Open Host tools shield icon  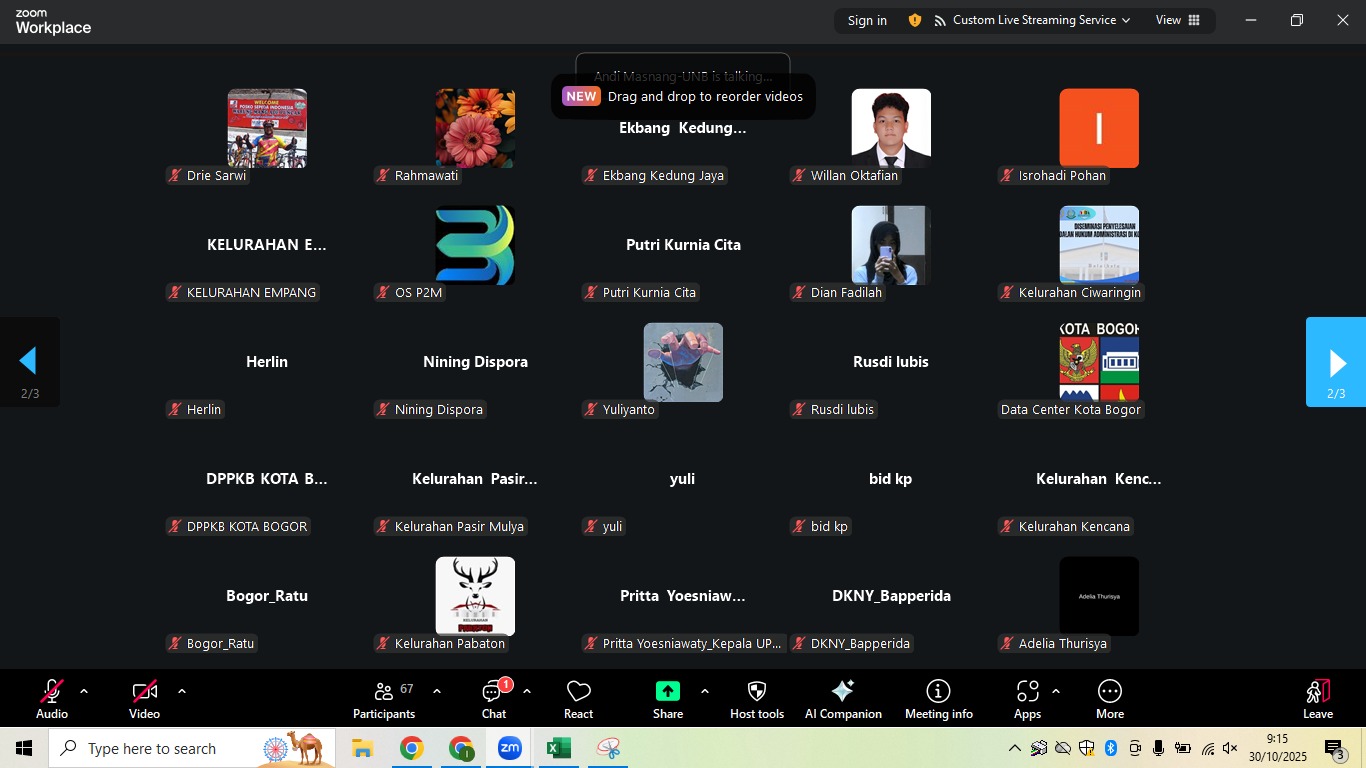(x=757, y=699)
